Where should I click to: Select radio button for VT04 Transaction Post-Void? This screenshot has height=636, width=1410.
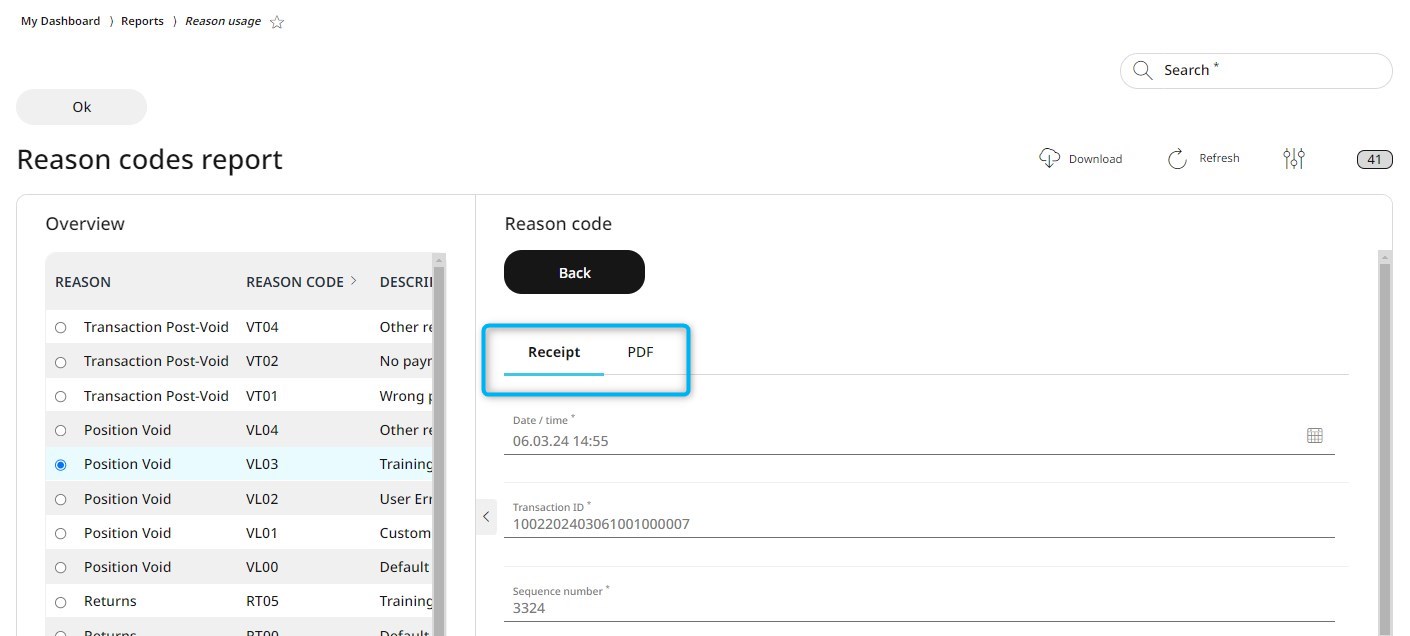point(61,327)
